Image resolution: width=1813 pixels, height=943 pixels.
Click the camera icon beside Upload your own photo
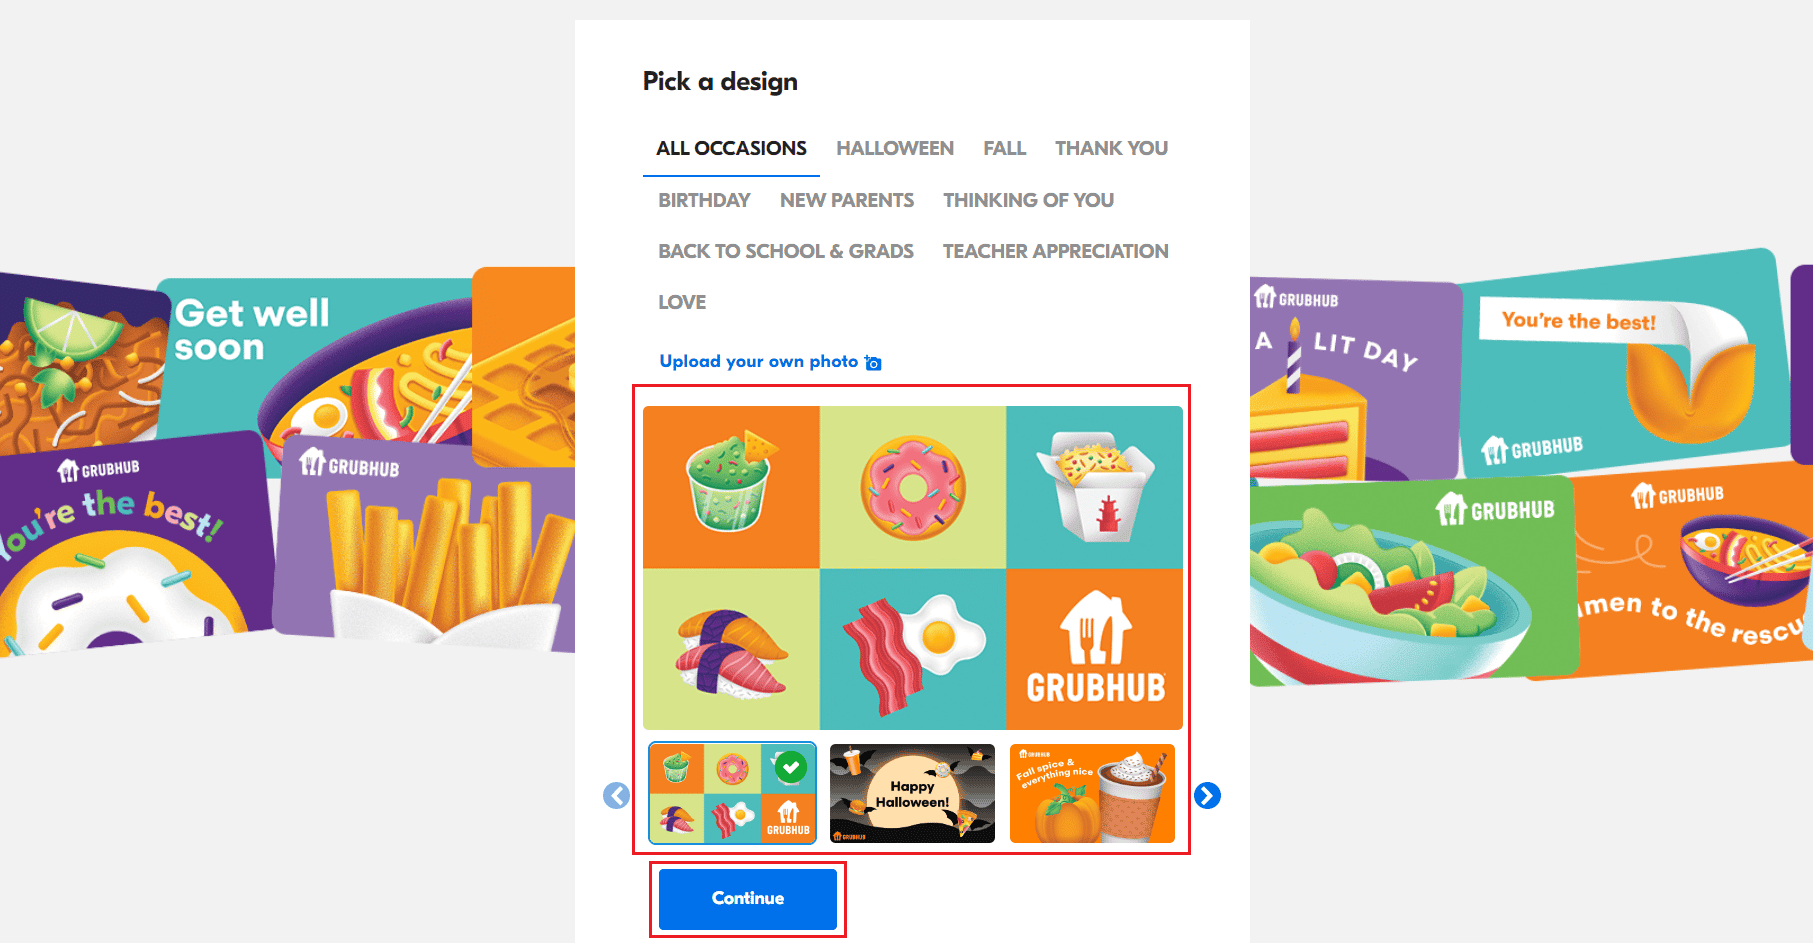click(x=873, y=363)
